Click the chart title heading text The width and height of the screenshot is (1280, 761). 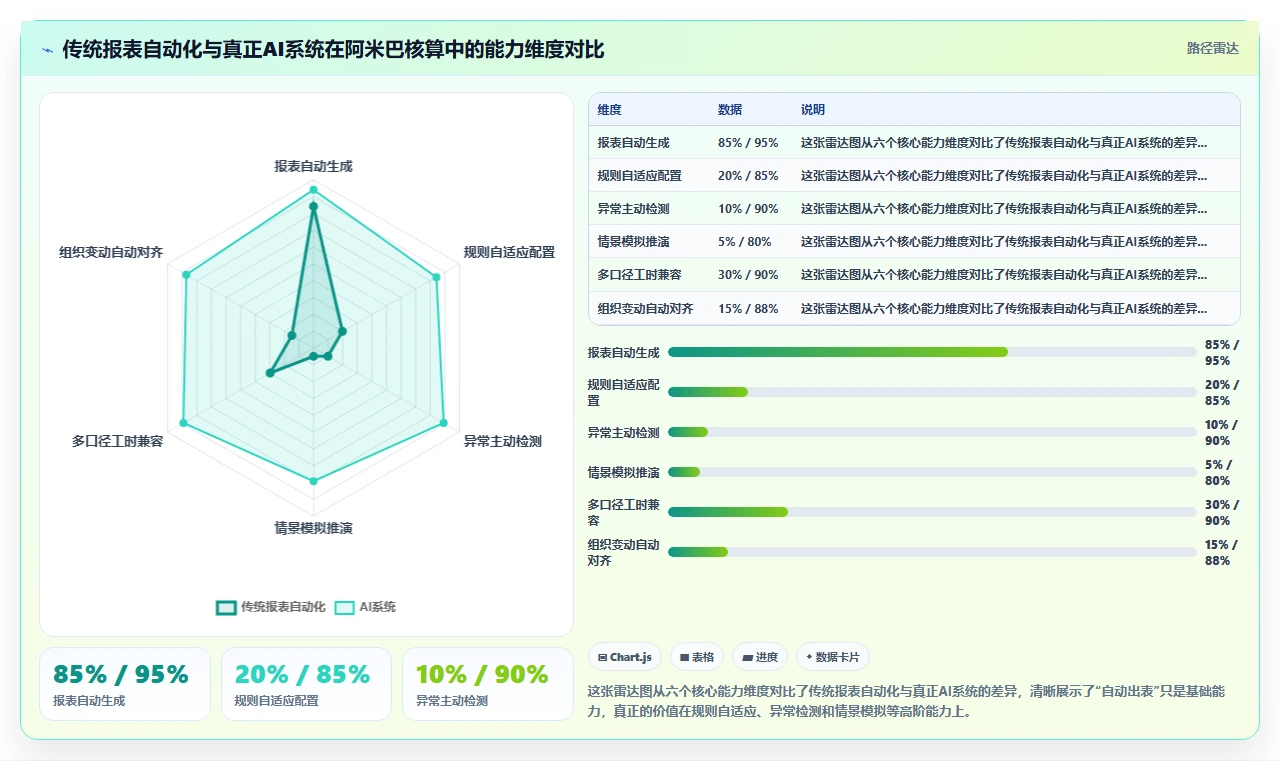pos(333,50)
